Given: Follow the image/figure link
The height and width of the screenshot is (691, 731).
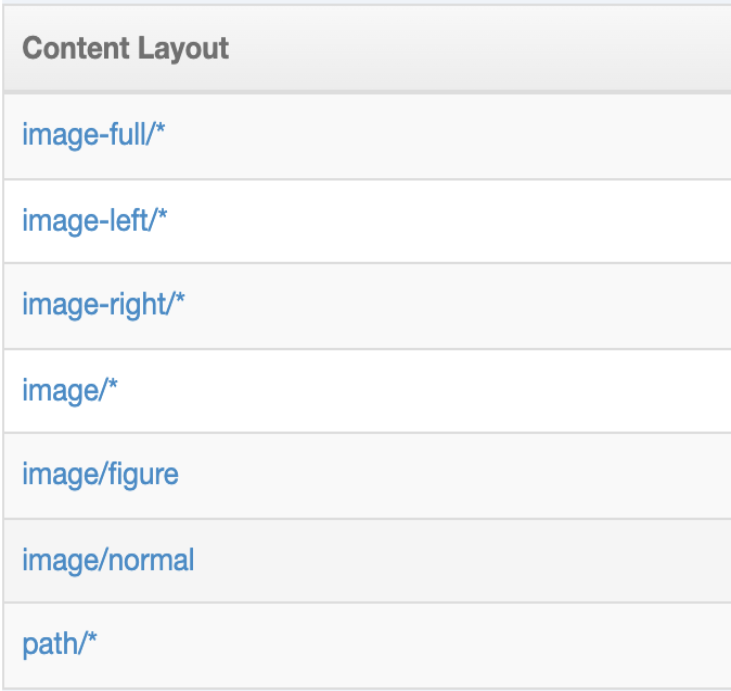Looking at the screenshot, I should coord(100,473).
